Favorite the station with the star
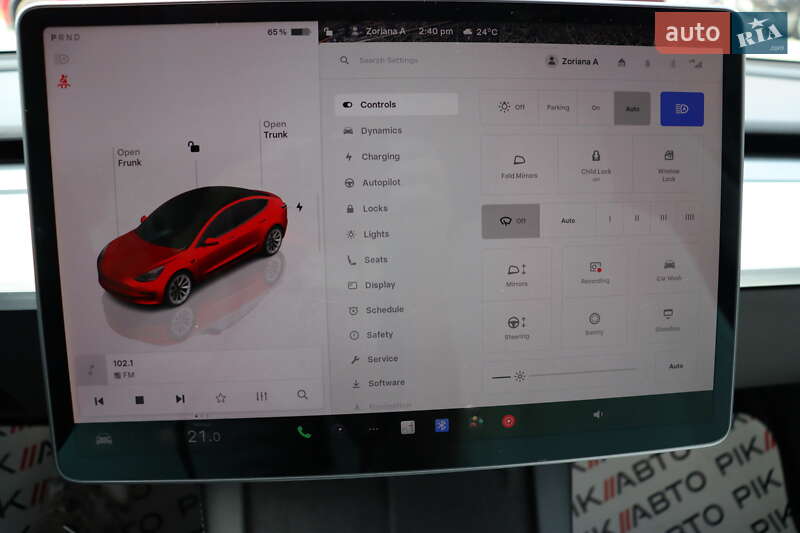Viewport: 800px width, 533px height. [220, 398]
